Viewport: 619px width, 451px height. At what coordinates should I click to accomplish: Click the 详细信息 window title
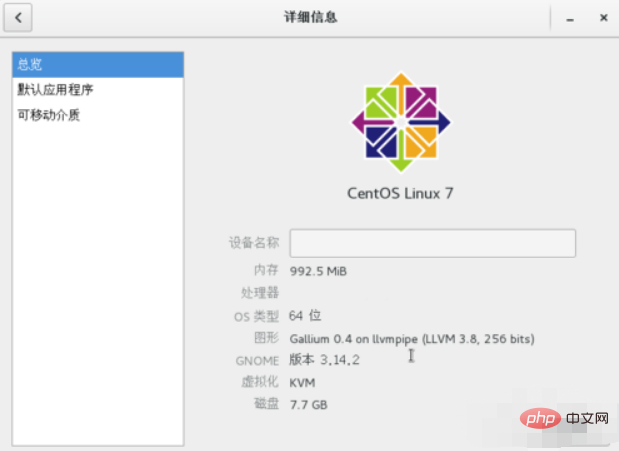(x=311, y=17)
